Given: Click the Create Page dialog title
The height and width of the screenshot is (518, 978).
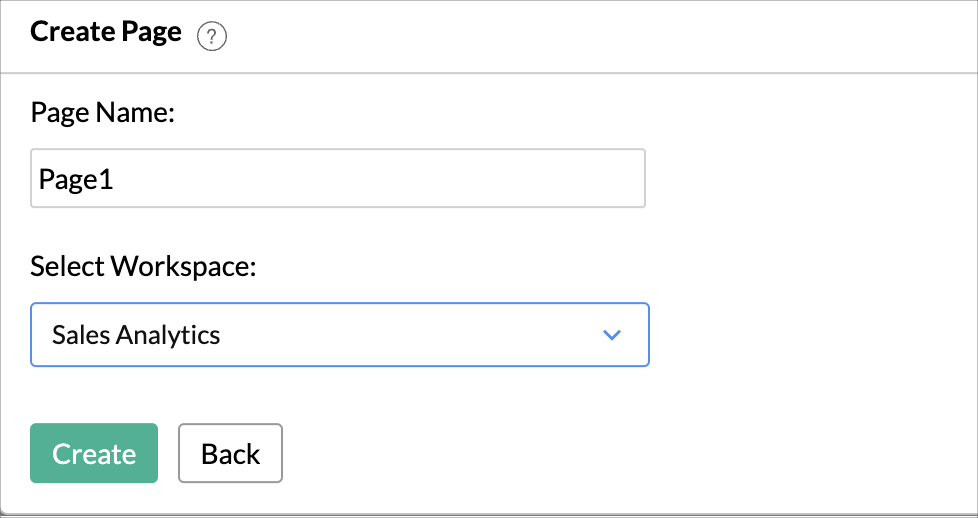Looking at the screenshot, I should click(106, 32).
